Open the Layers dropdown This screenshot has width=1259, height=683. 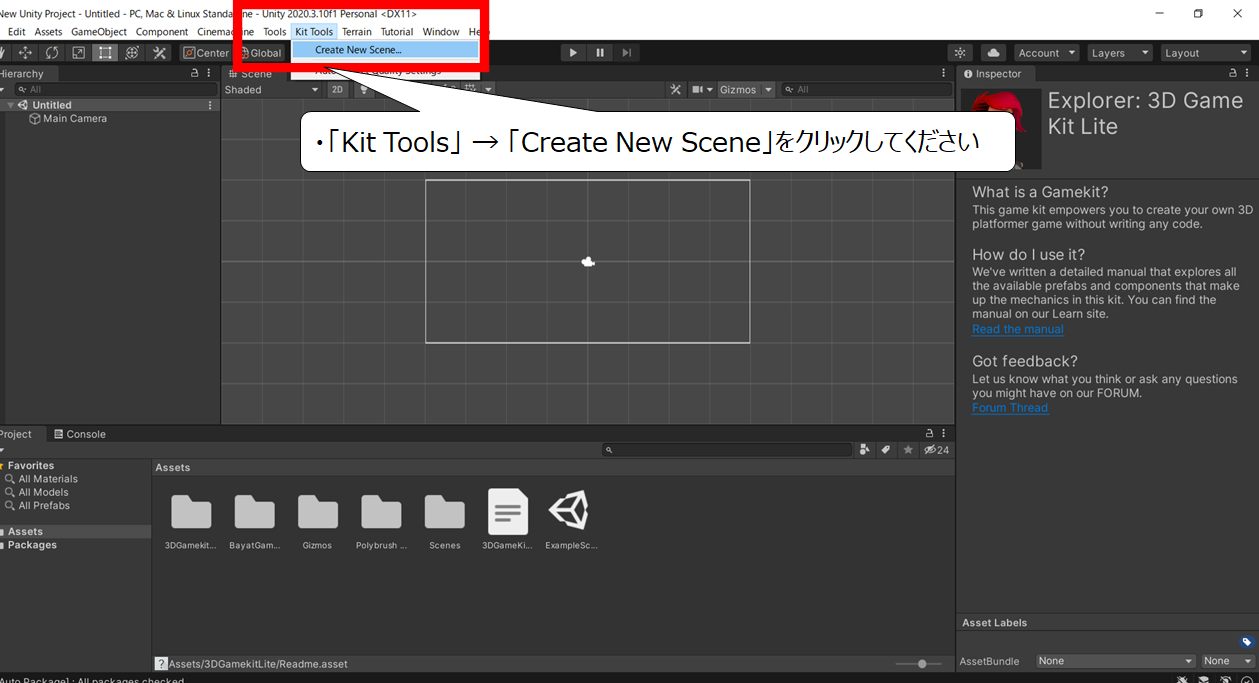pos(1119,53)
